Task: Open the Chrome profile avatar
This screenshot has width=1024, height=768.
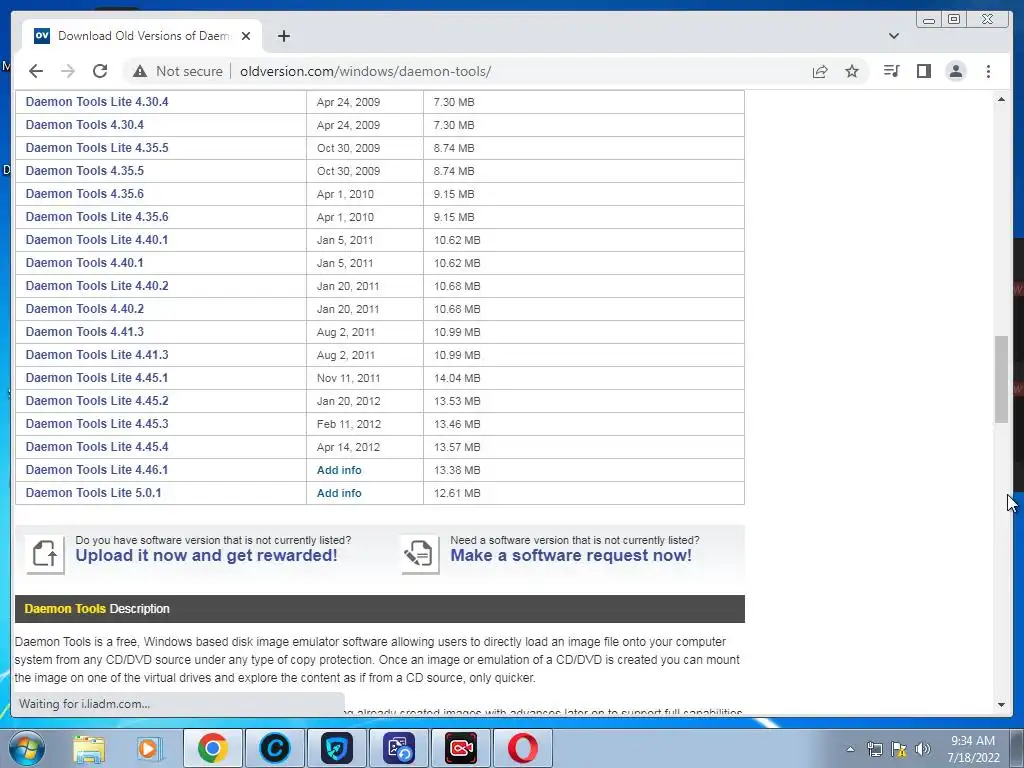Action: click(955, 71)
